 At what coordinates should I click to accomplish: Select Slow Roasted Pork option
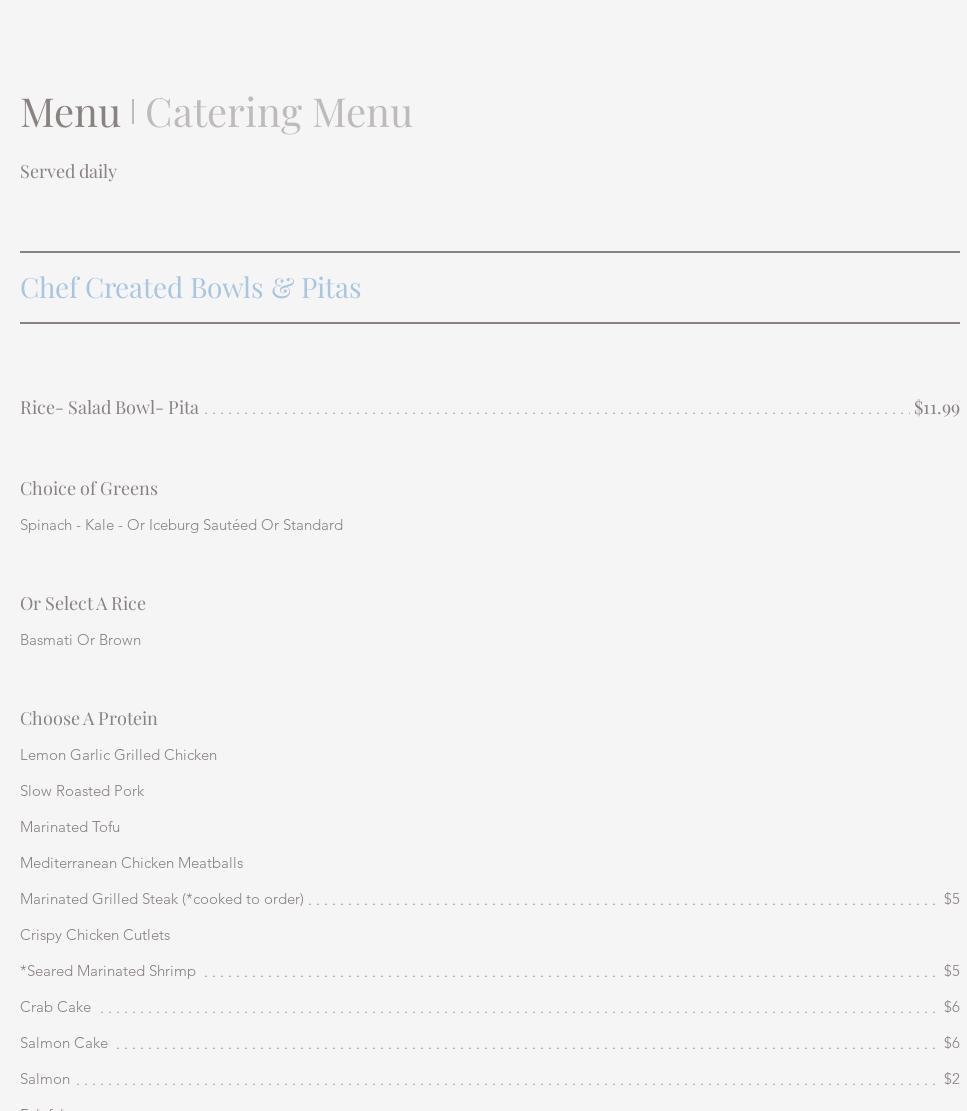click(82, 791)
